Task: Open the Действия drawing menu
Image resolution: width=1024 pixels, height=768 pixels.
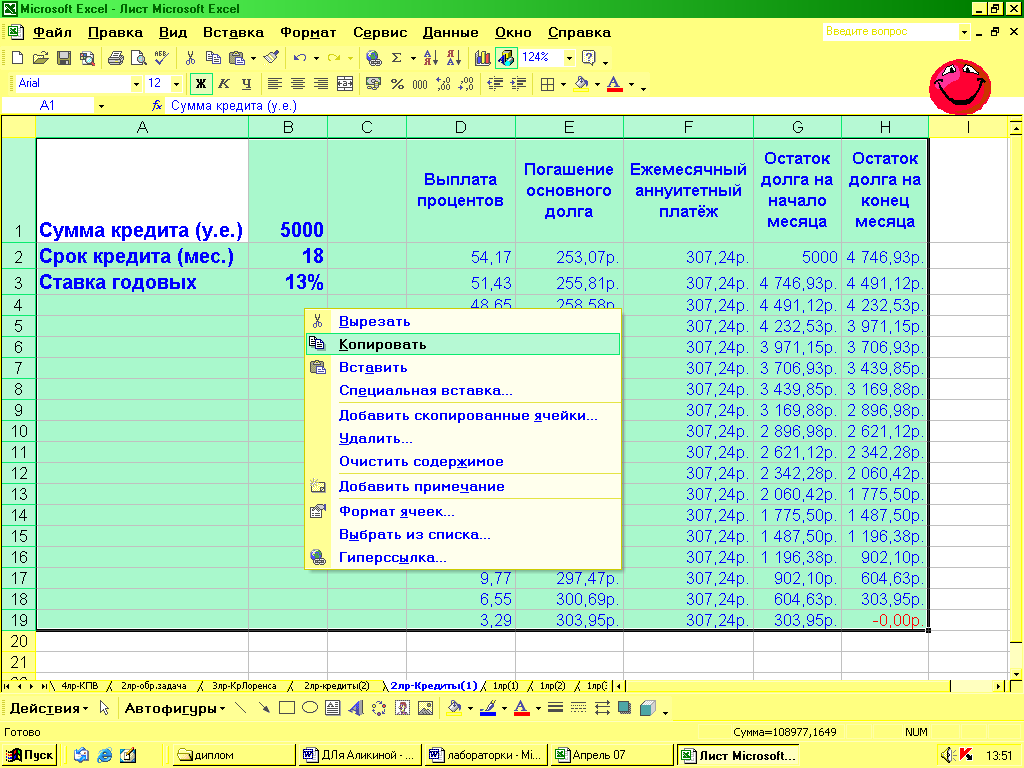Action: tap(48, 709)
